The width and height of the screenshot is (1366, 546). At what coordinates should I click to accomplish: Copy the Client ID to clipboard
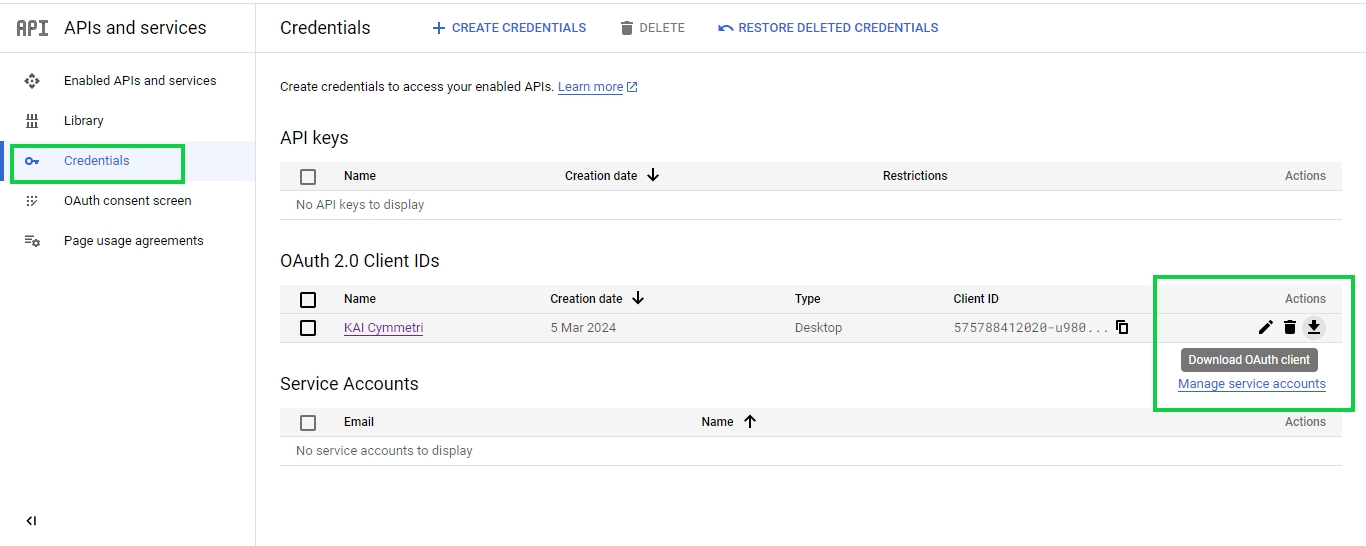1122,327
